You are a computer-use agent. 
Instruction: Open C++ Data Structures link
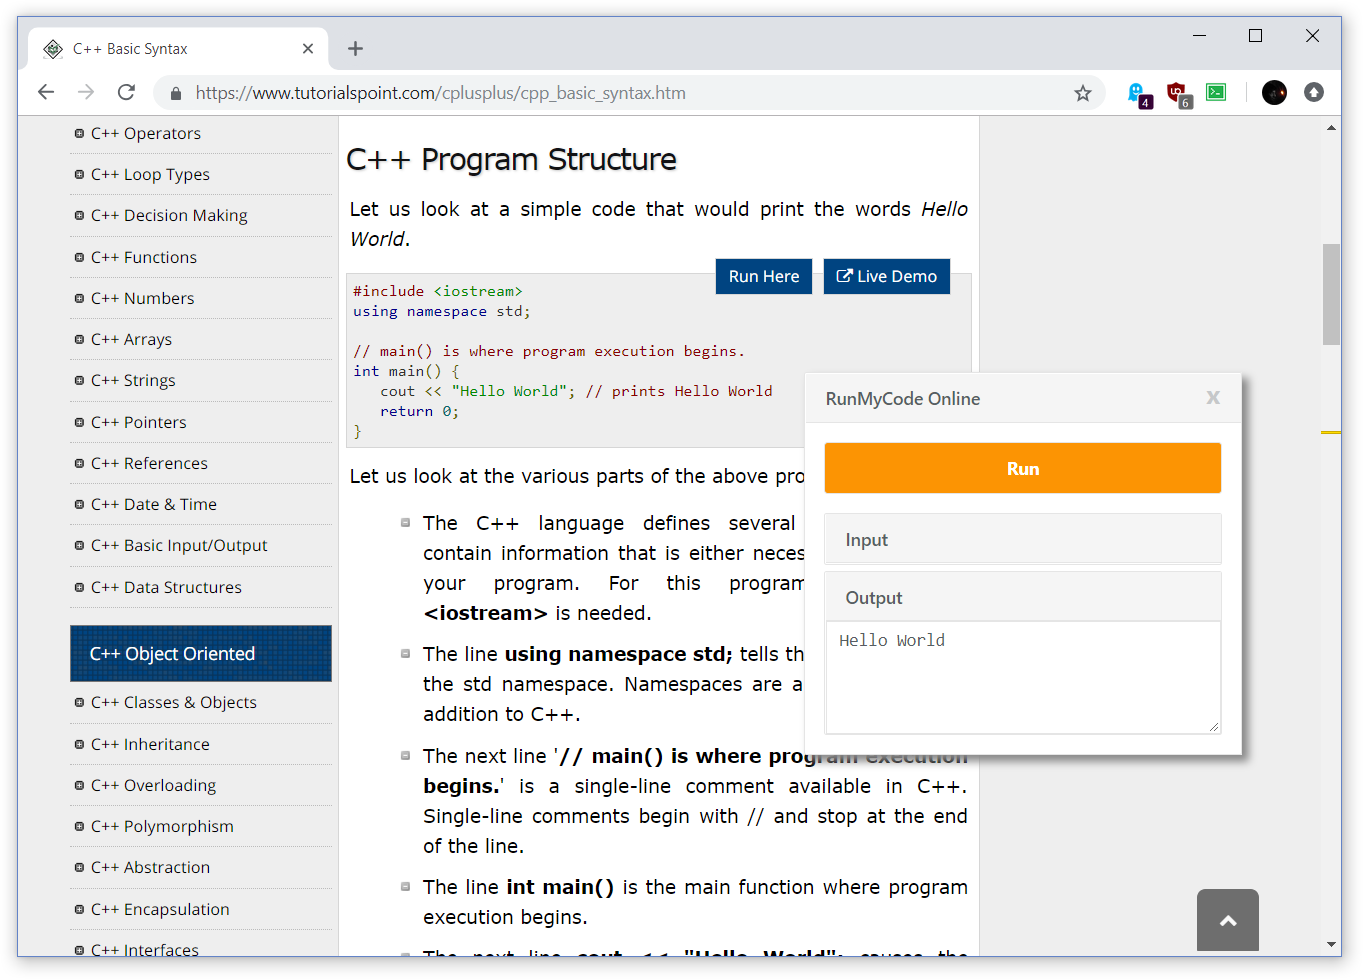coord(166,587)
